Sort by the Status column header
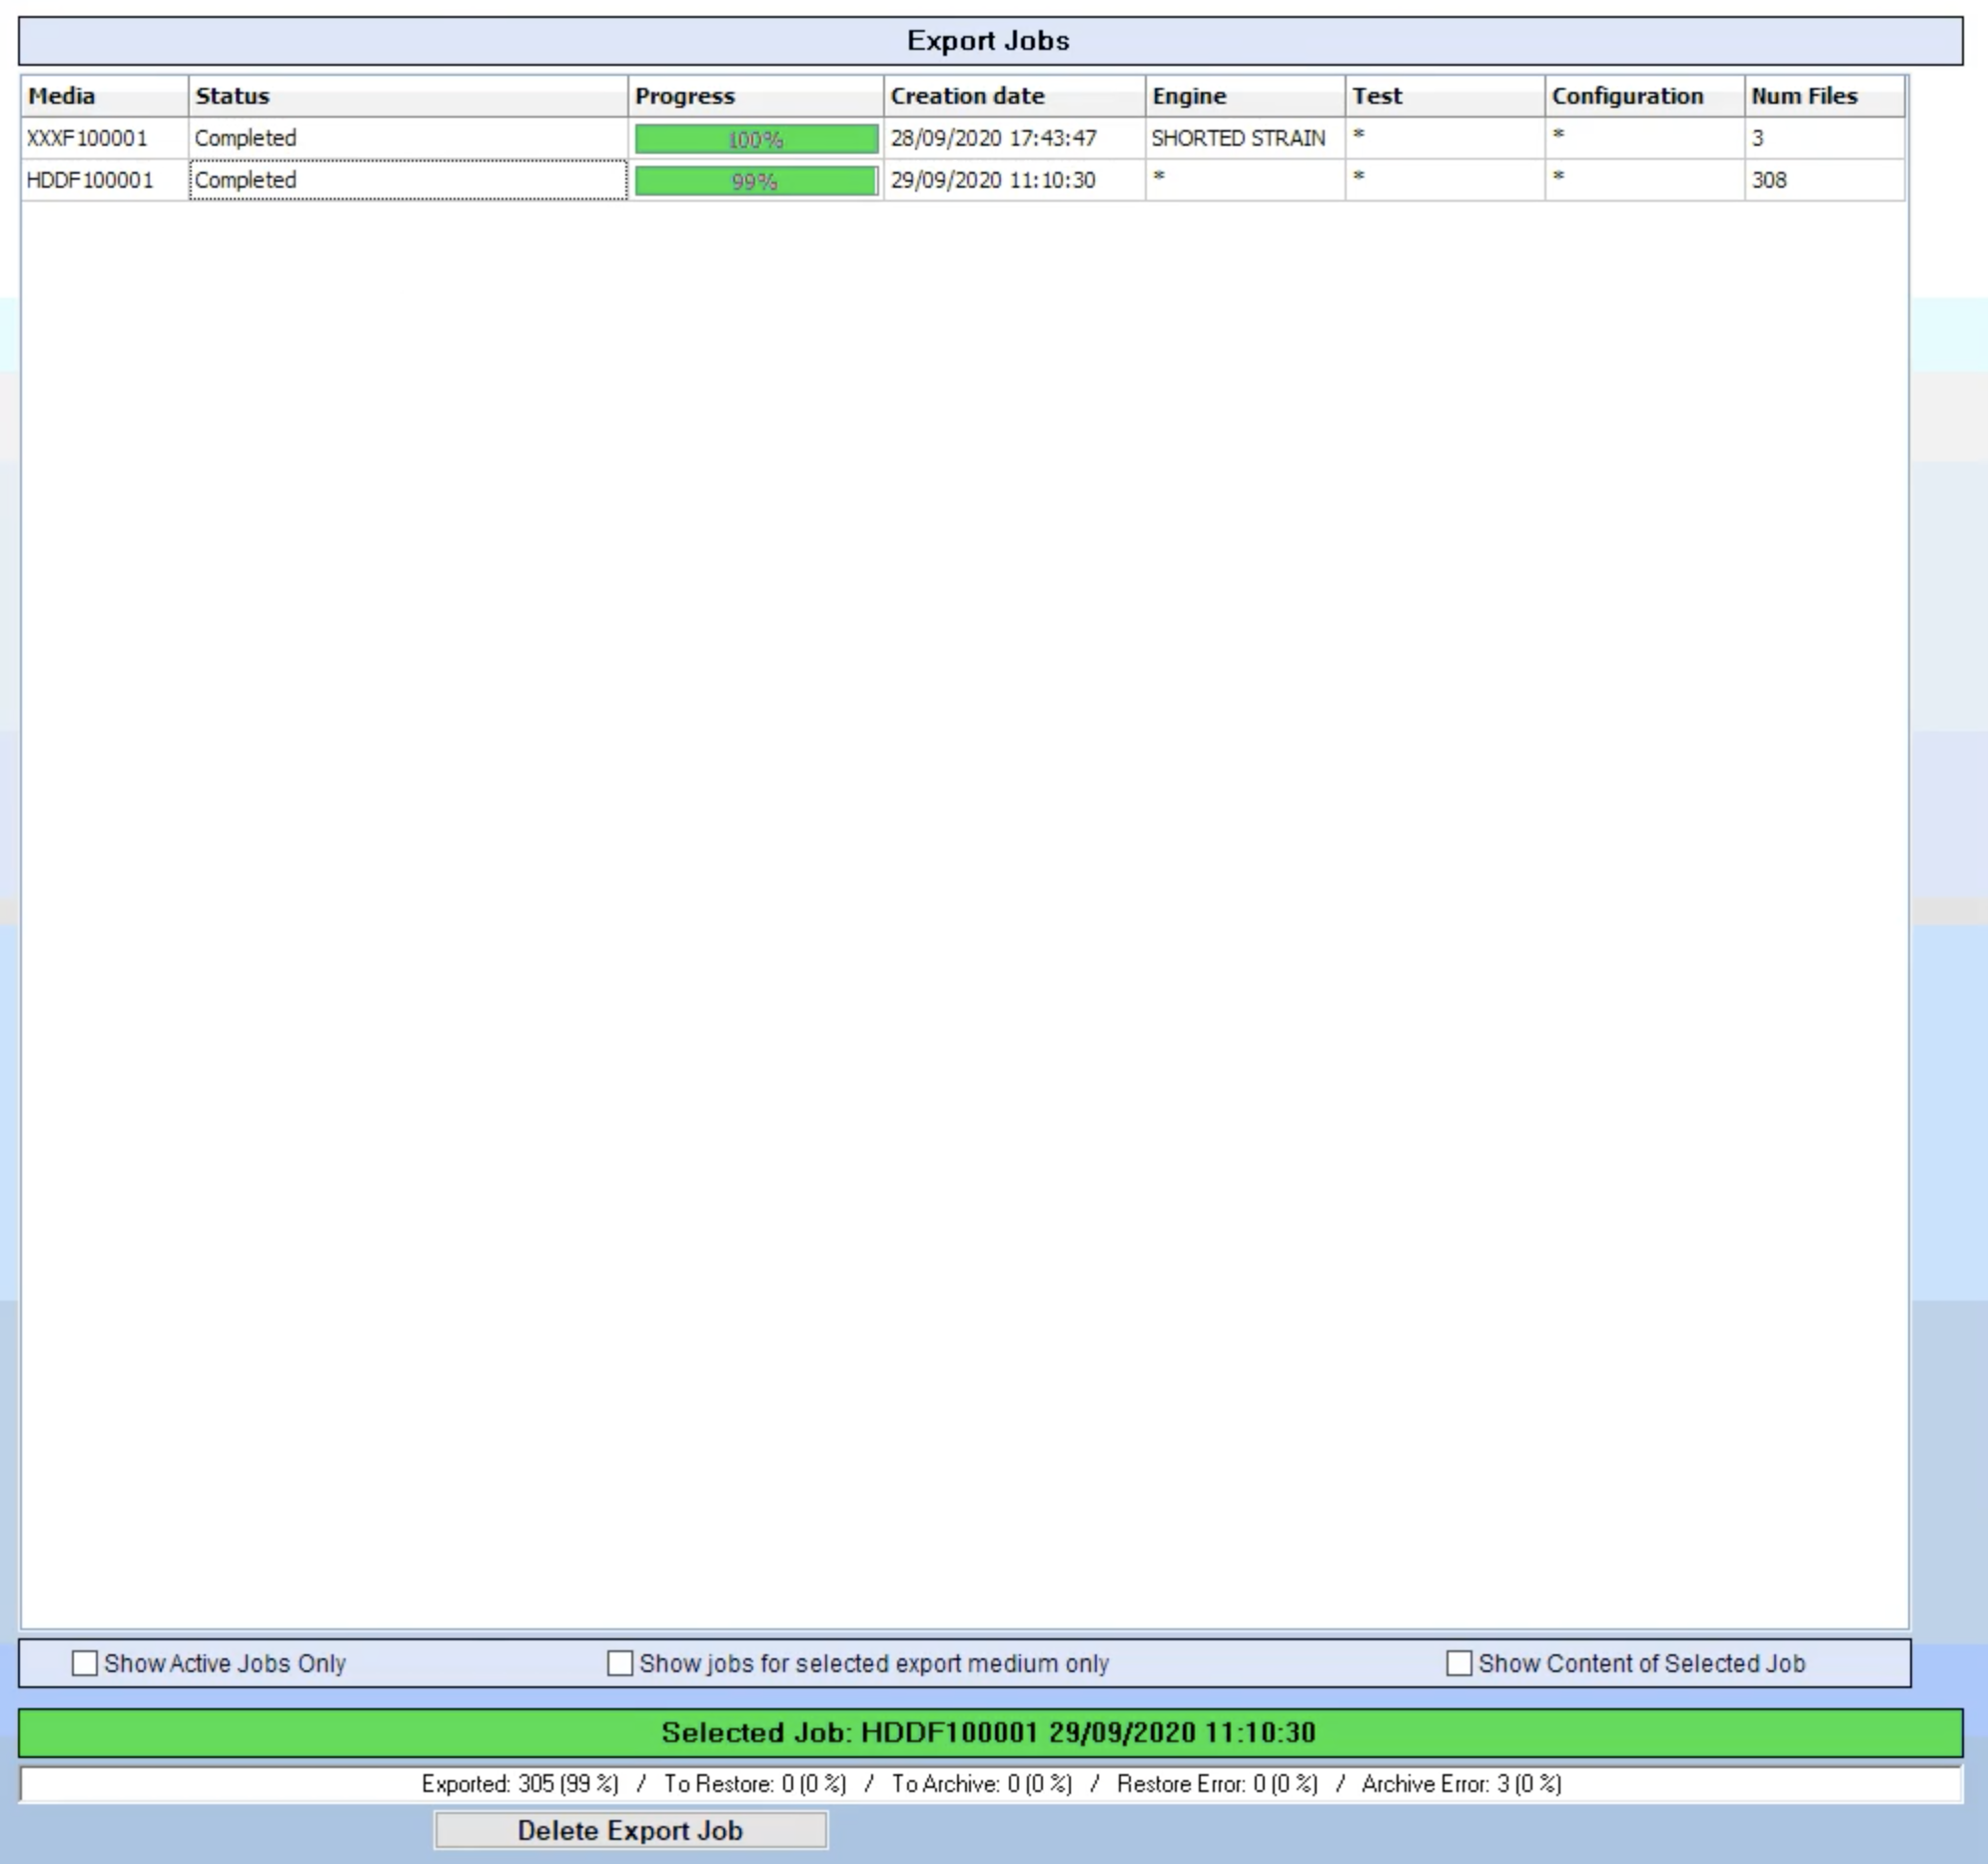This screenshot has height=1864, width=1988. [x=407, y=96]
